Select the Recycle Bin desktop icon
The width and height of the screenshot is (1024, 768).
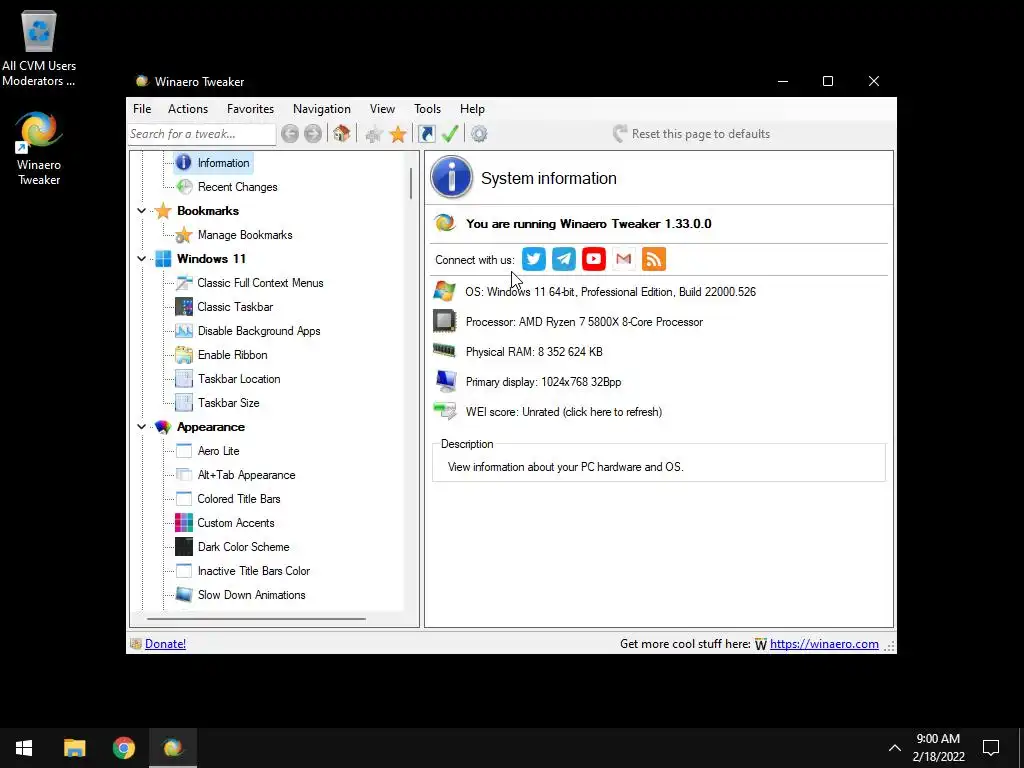39,48
